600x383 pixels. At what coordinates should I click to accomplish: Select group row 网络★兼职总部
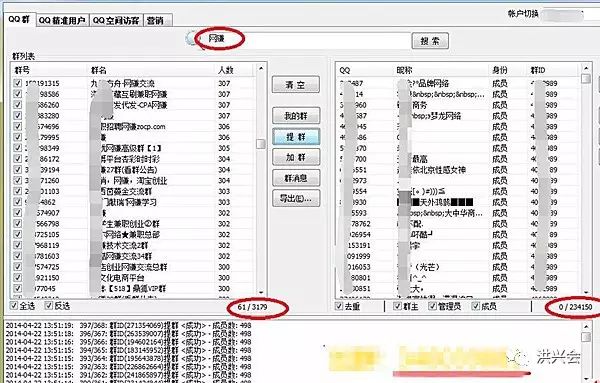(x=133, y=234)
